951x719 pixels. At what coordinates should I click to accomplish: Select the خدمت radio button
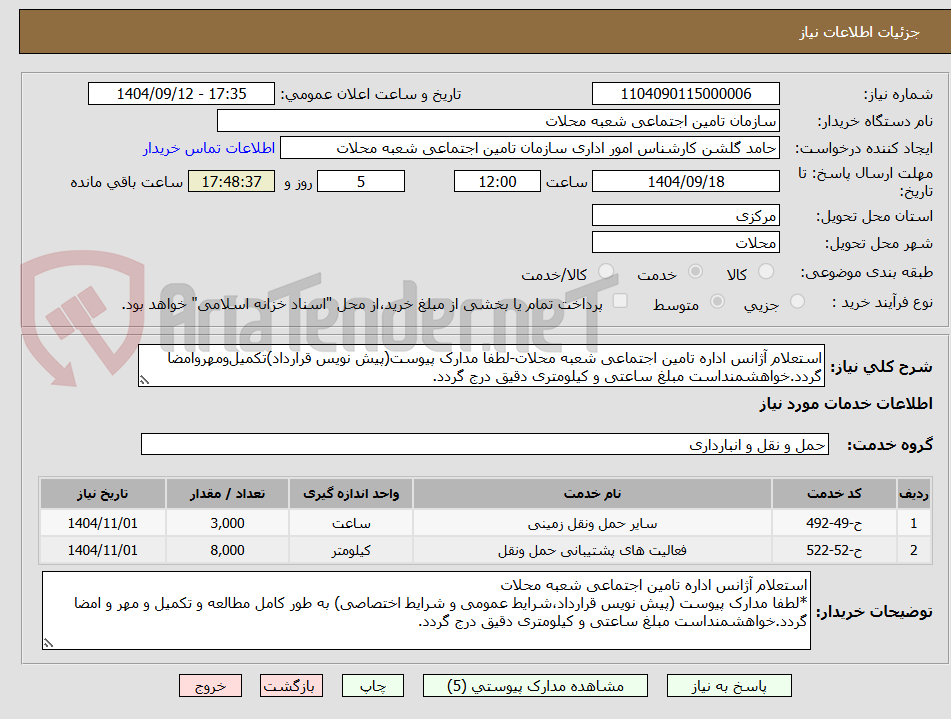click(x=695, y=271)
